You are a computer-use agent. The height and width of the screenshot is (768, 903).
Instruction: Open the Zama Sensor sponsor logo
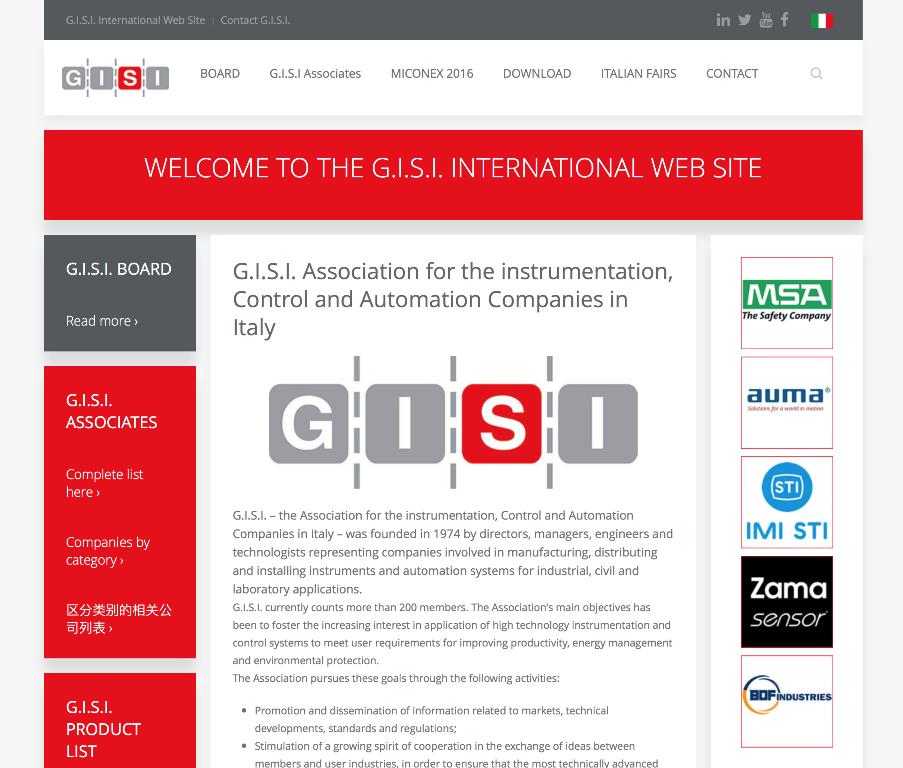pyautogui.click(x=786, y=602)
